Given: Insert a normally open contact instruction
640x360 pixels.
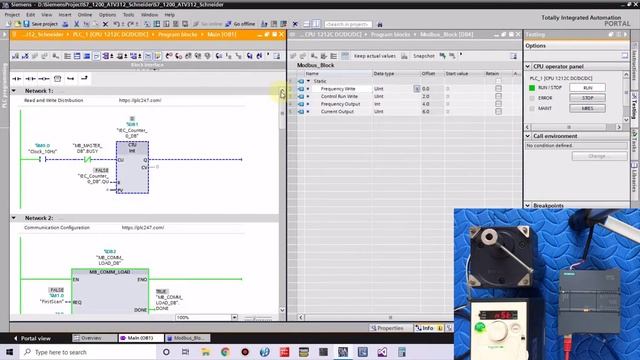Looking at the screenshot, I should point(17,78).
